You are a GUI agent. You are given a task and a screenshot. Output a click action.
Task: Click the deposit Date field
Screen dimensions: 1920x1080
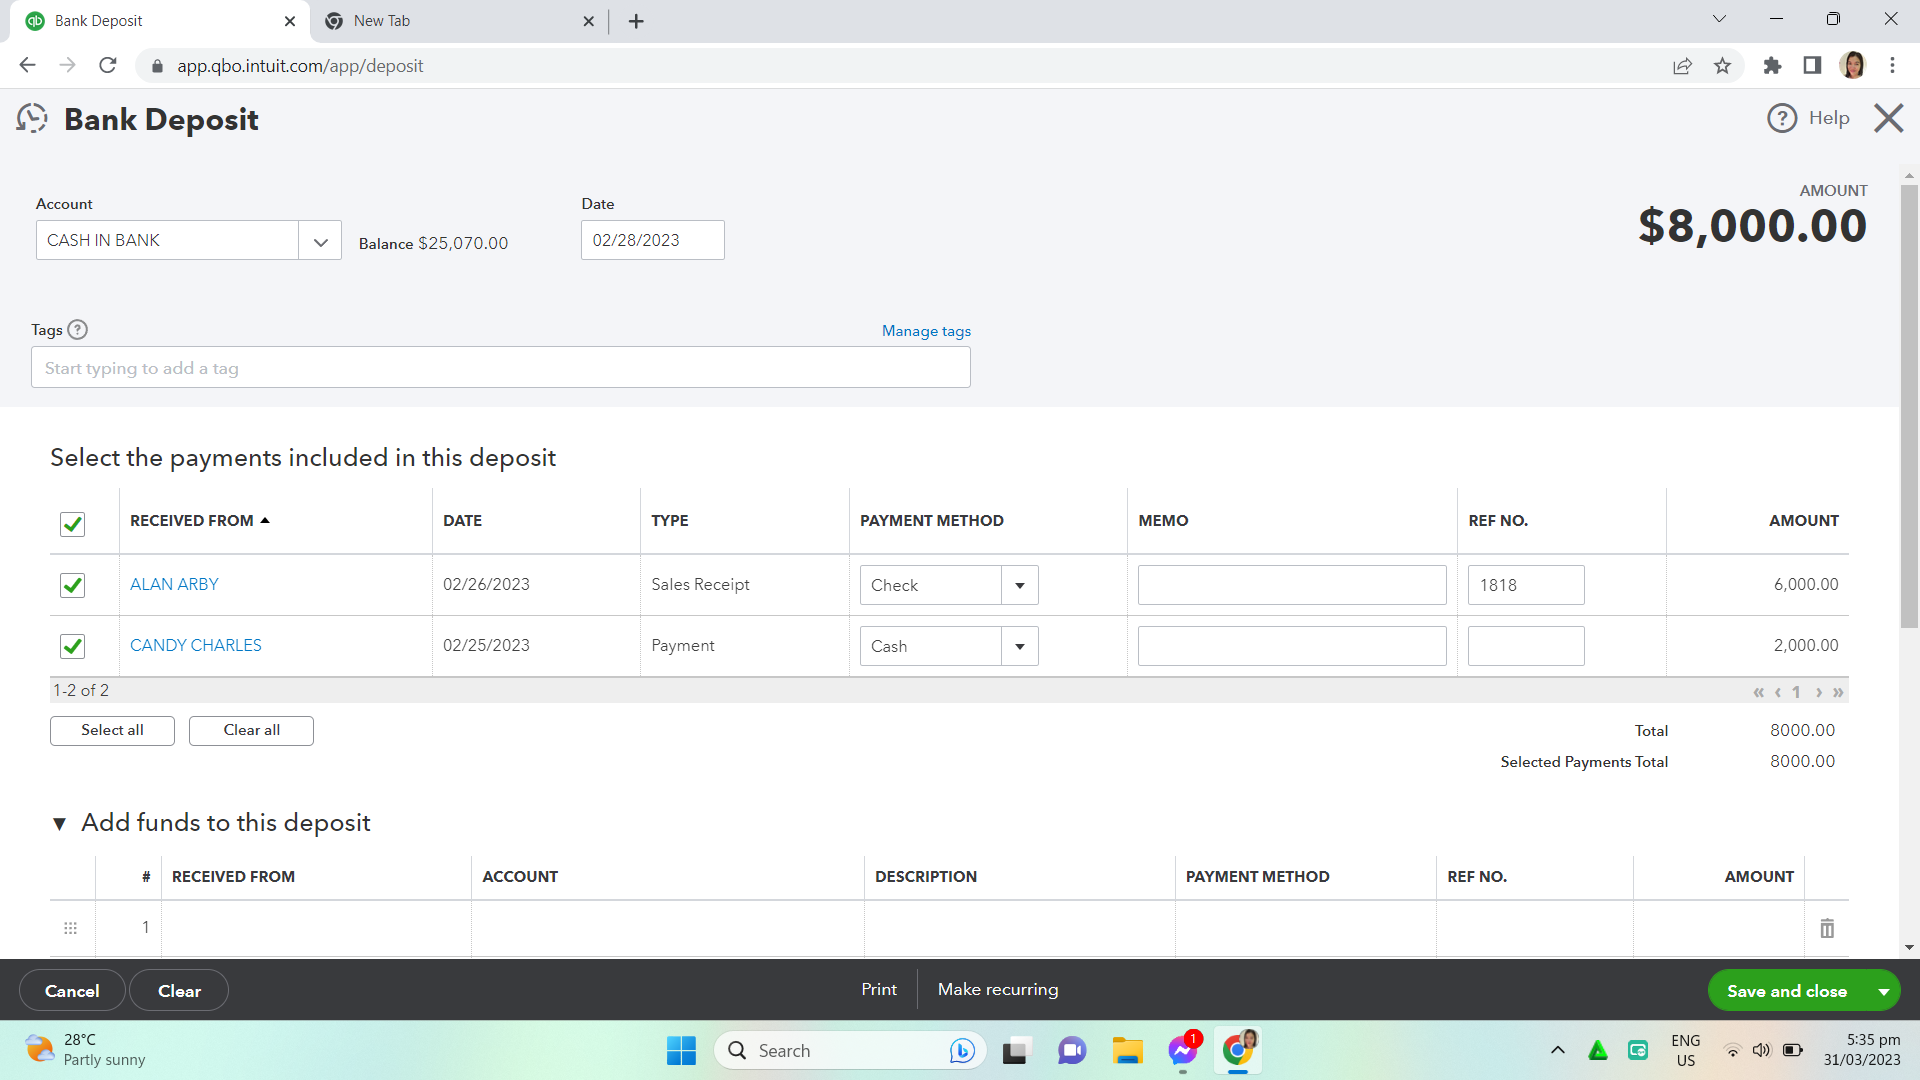(652, 240)
